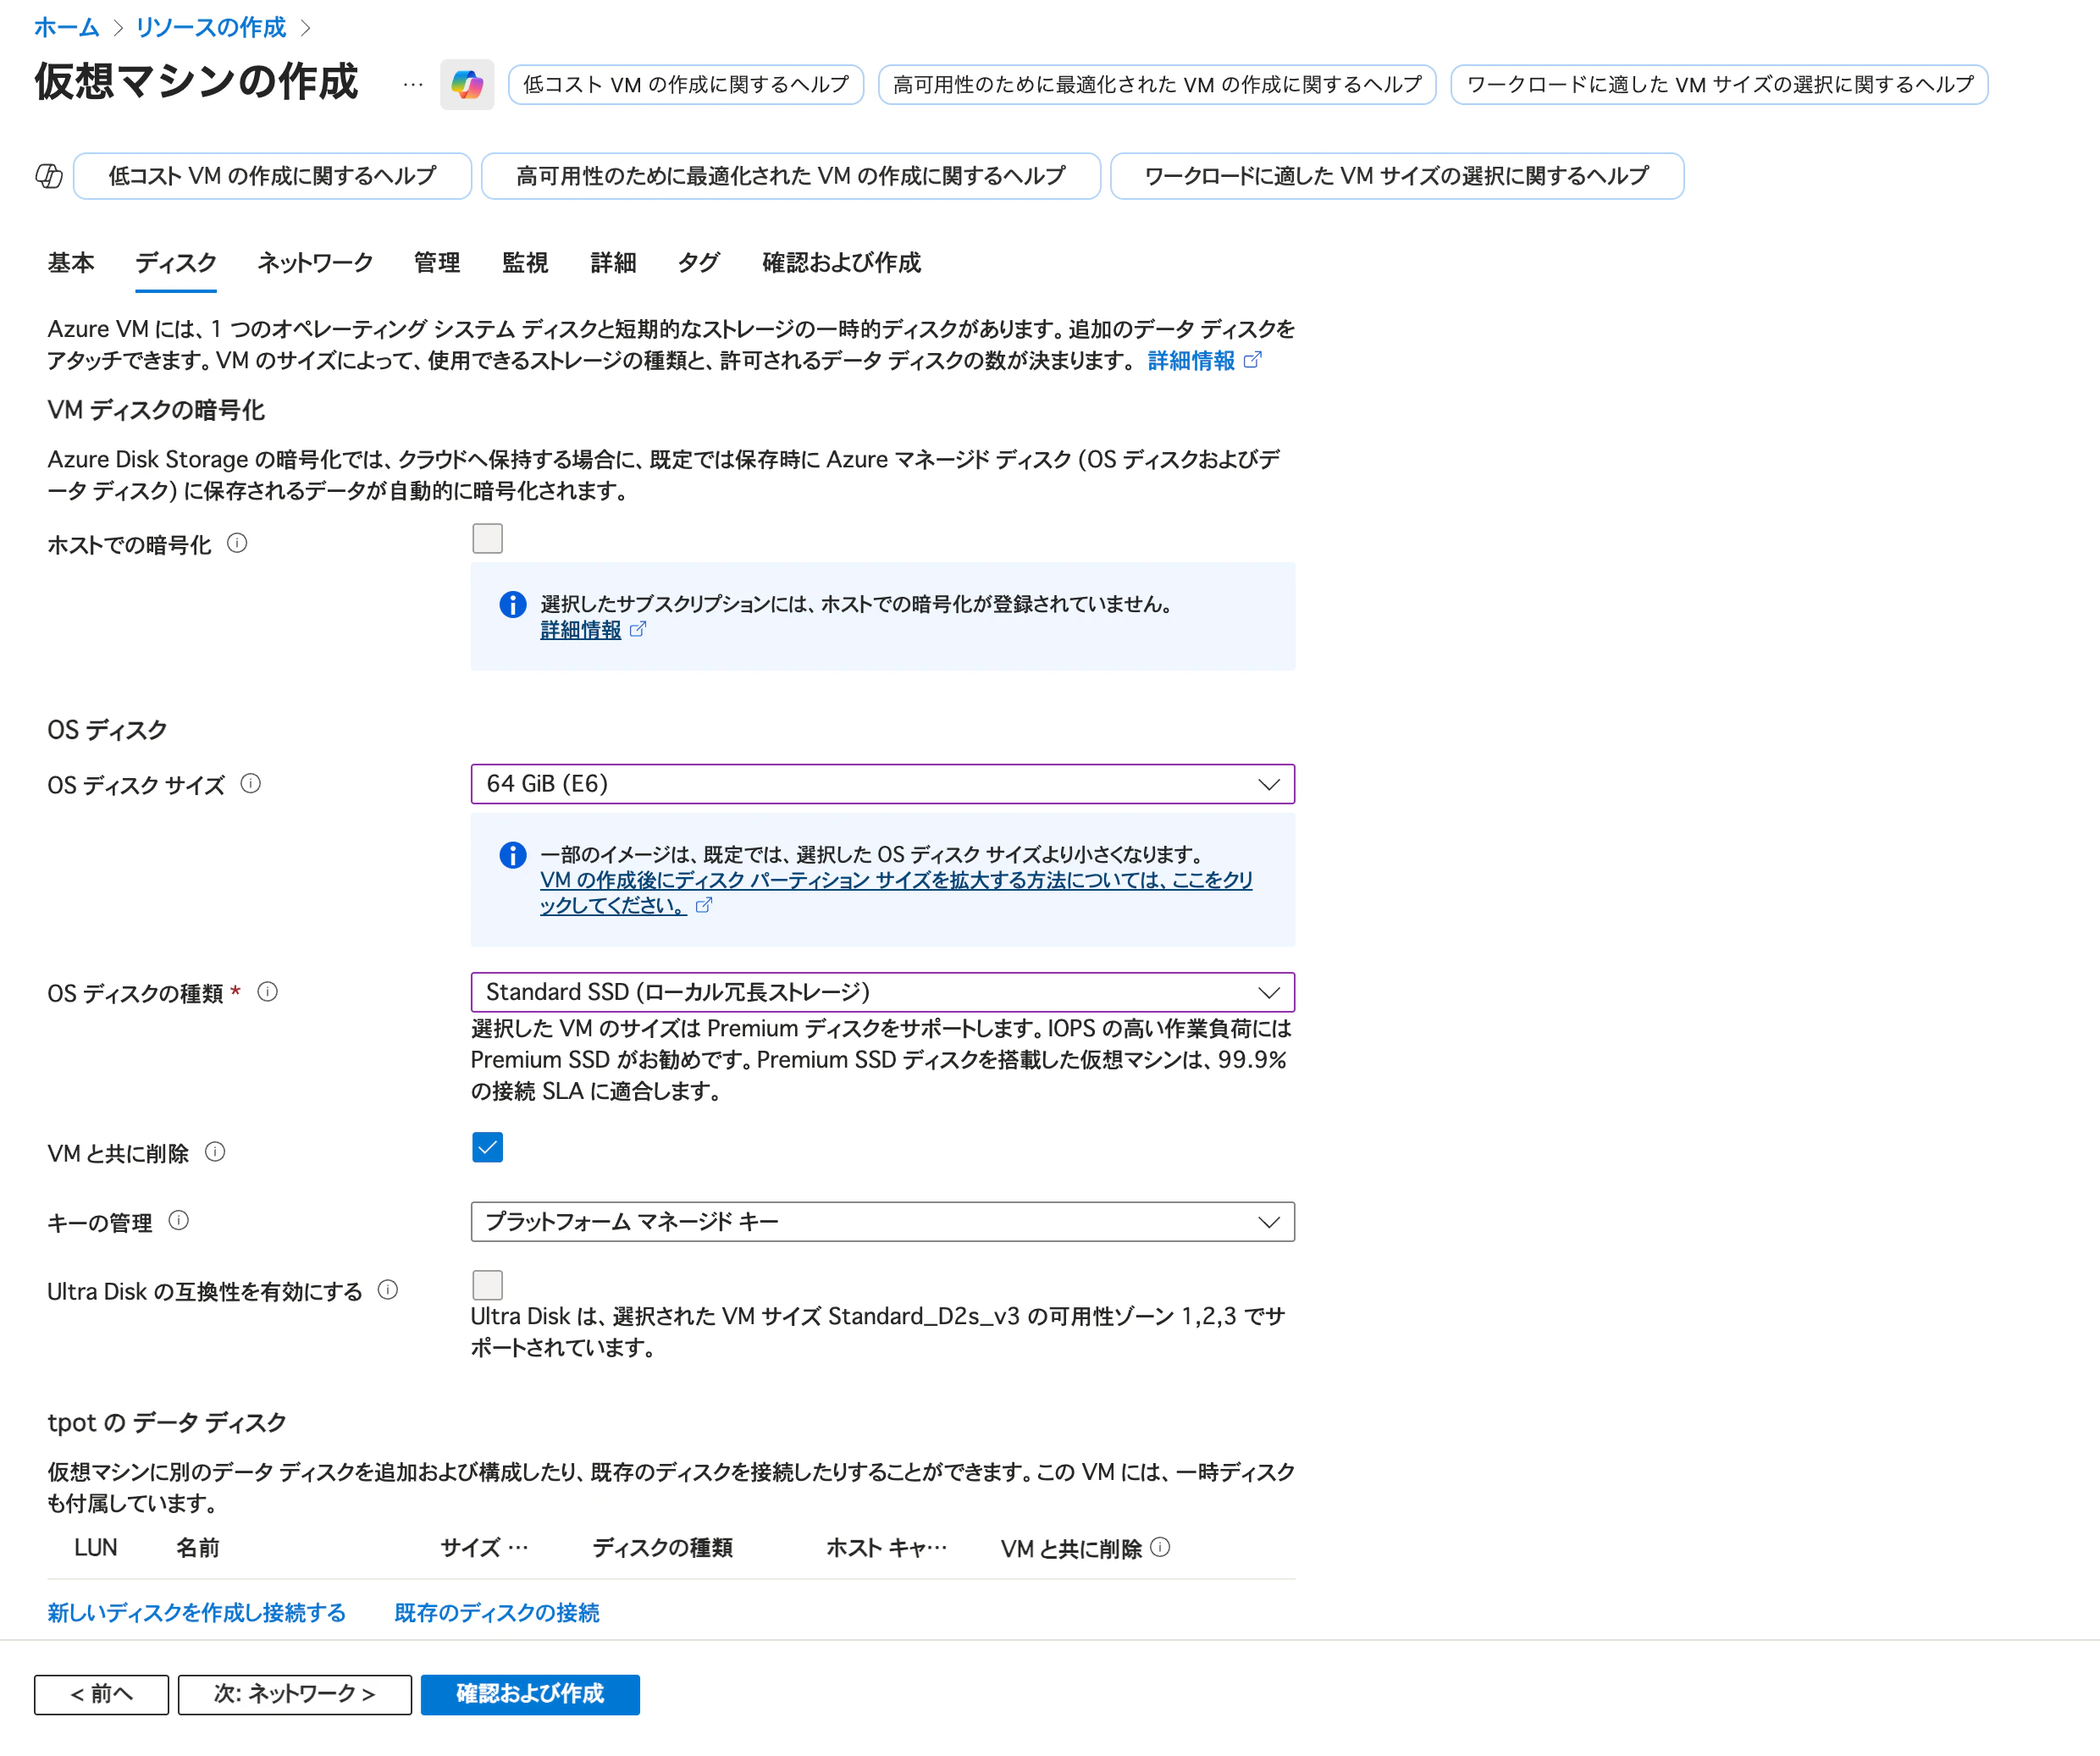Click 既存のディスクの接続 link

click(x=497, y=1612)
